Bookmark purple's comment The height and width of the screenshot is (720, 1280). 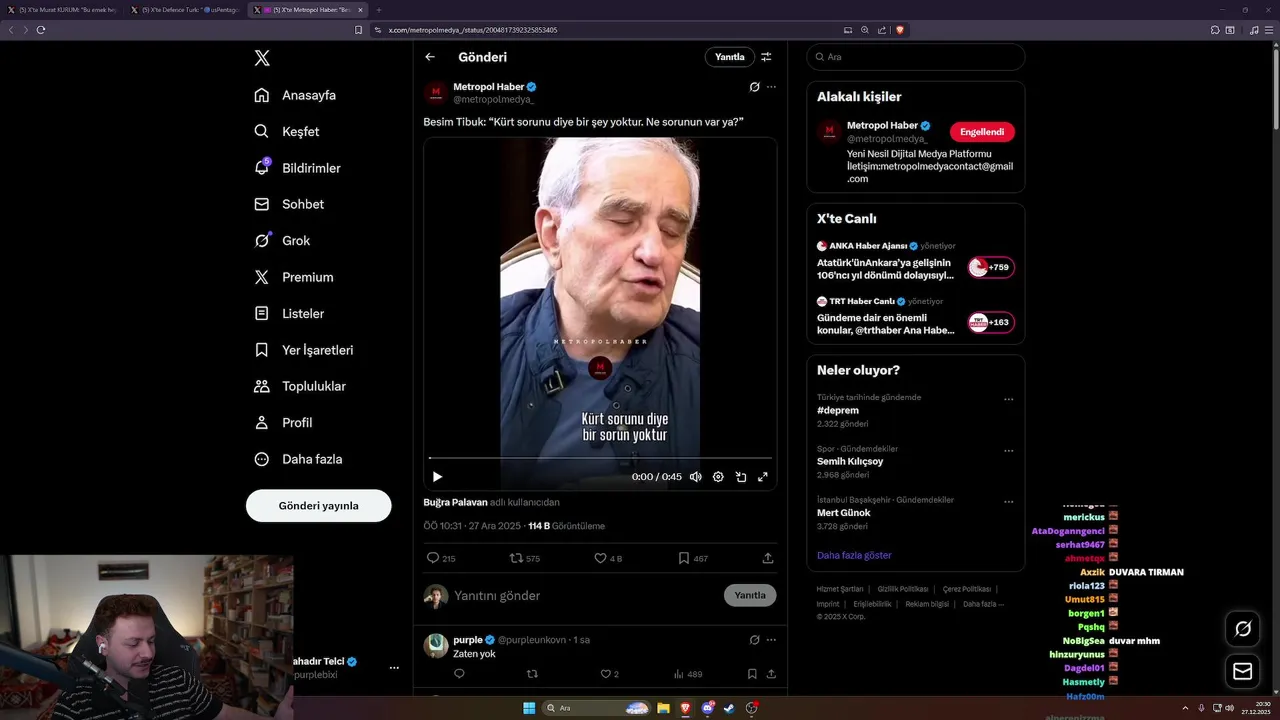[x=752, y=674]
